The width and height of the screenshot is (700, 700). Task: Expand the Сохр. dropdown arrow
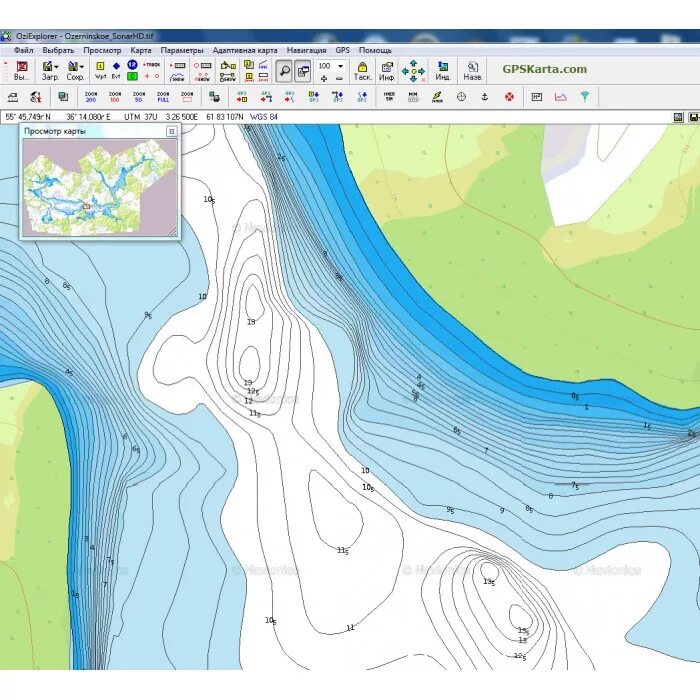[82, 67]
